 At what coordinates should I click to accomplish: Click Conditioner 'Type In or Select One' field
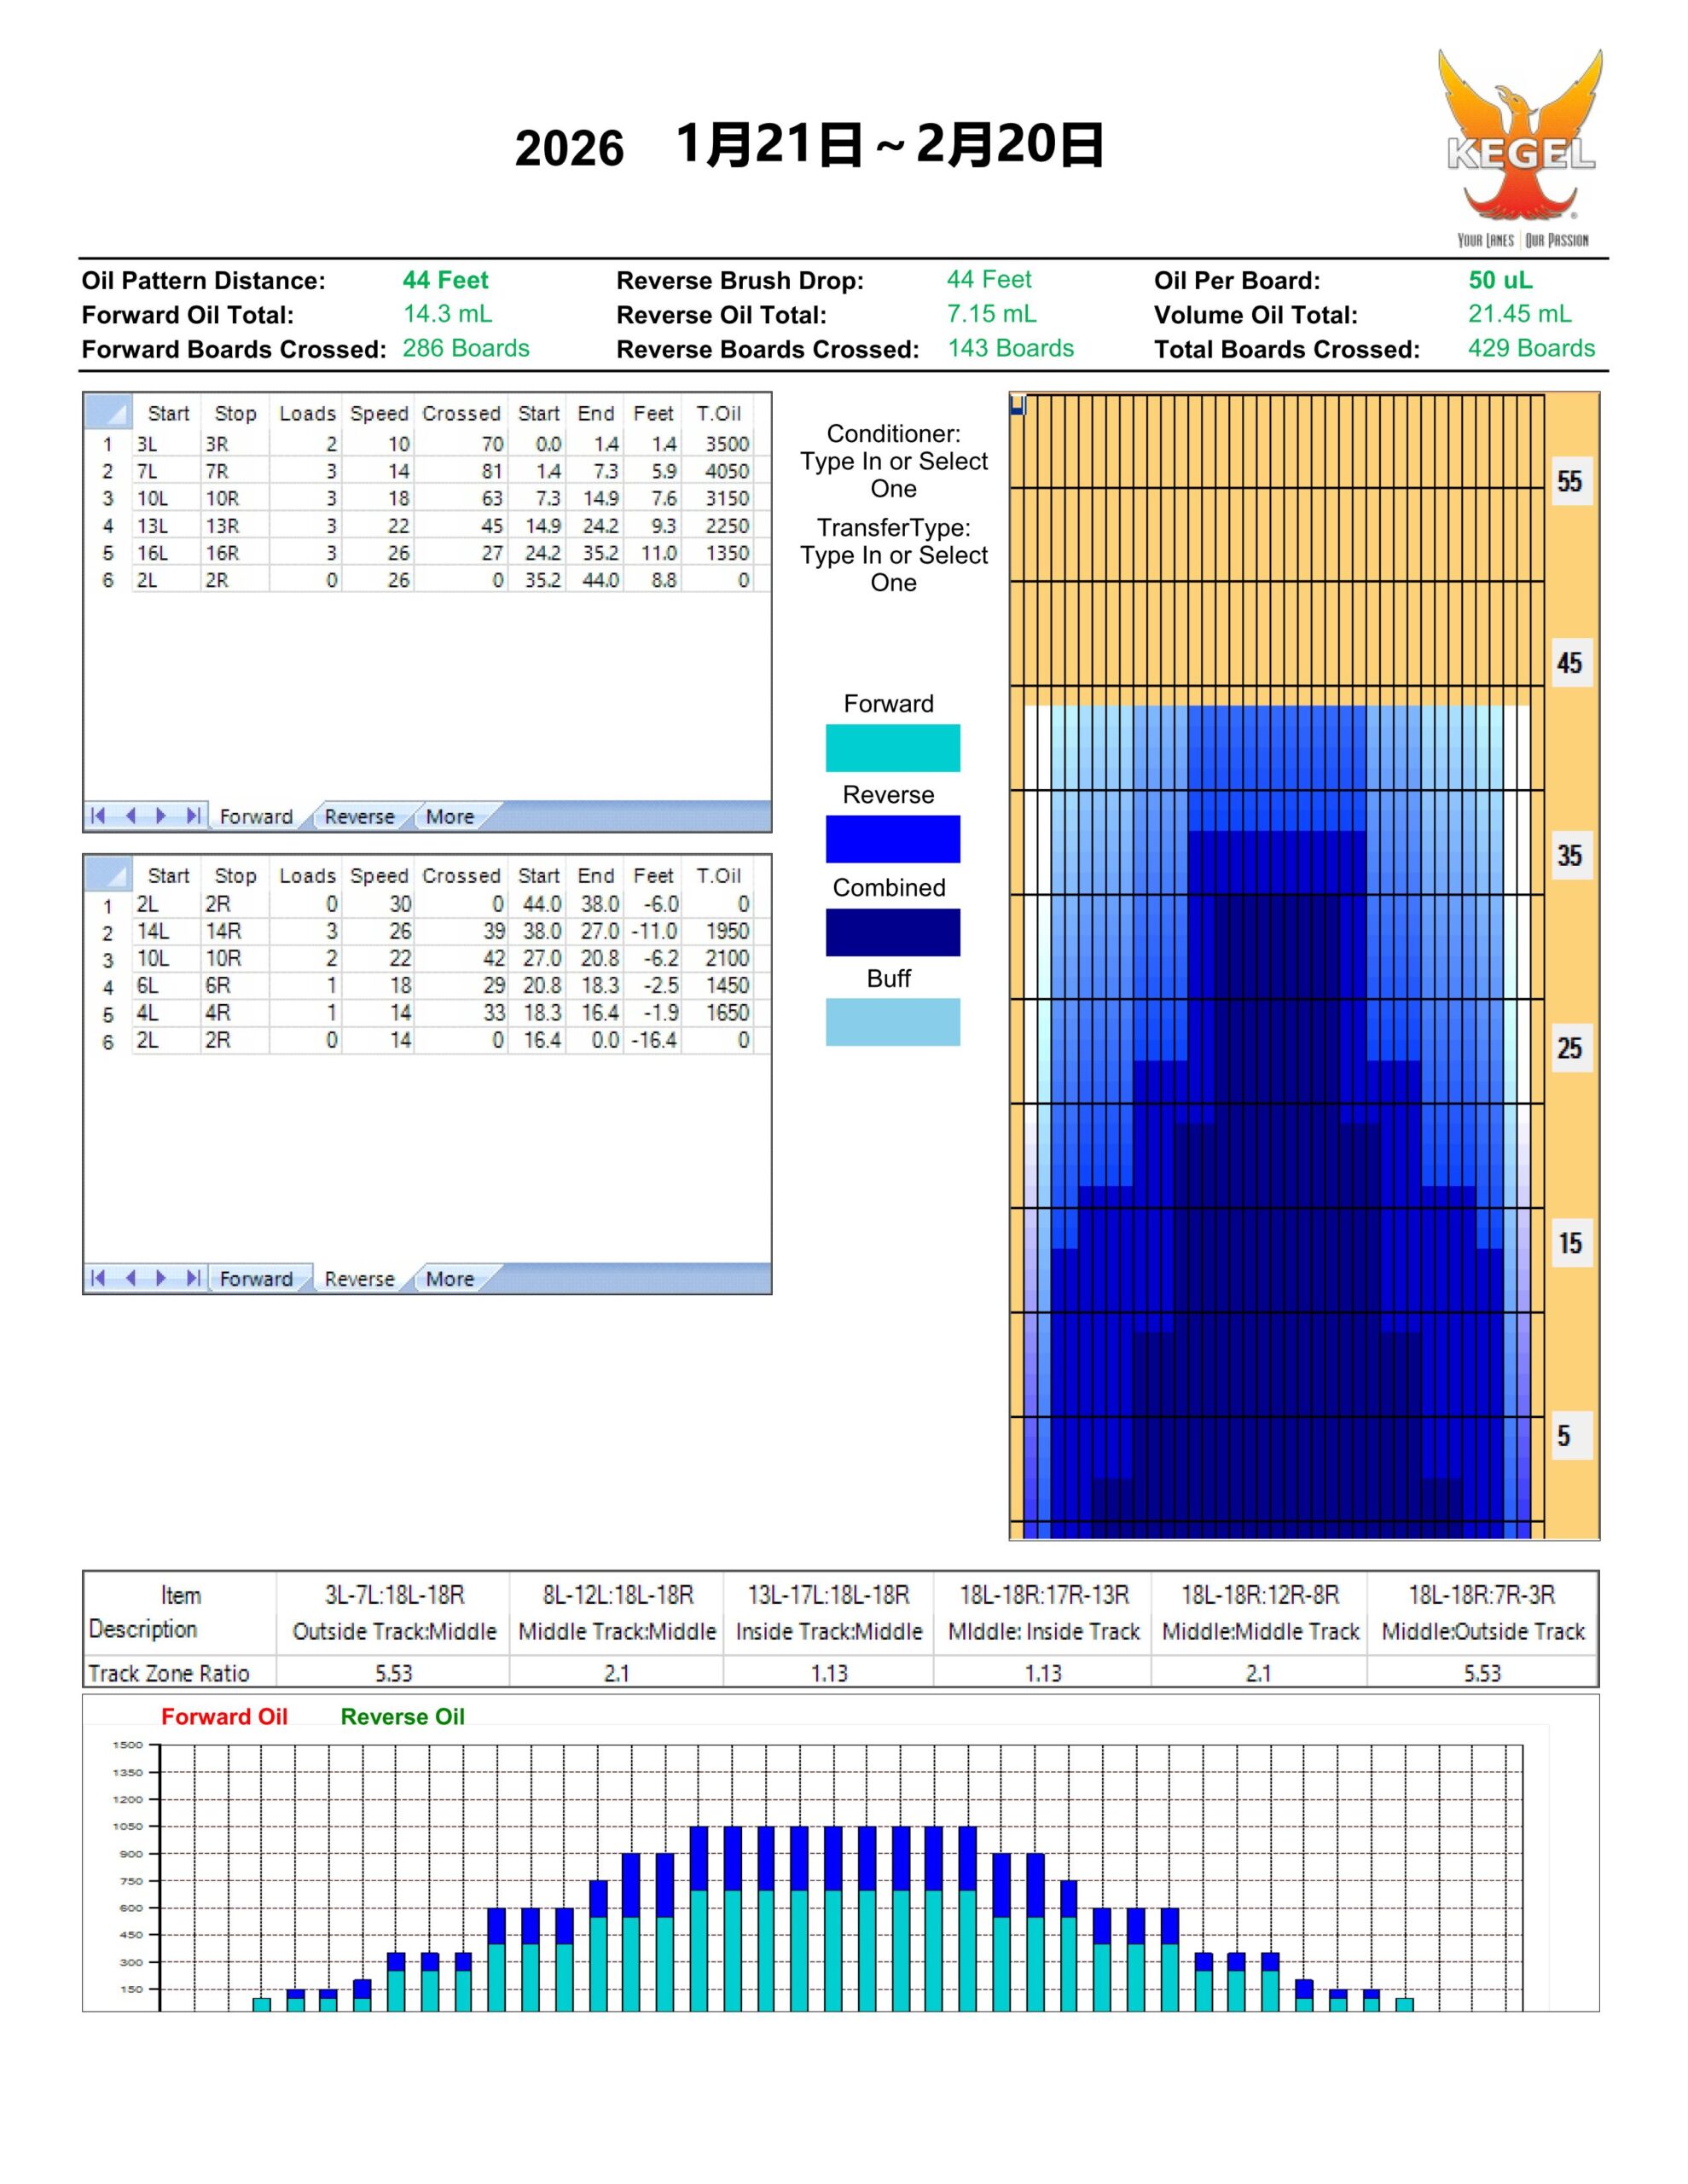(x=893, y=475)
